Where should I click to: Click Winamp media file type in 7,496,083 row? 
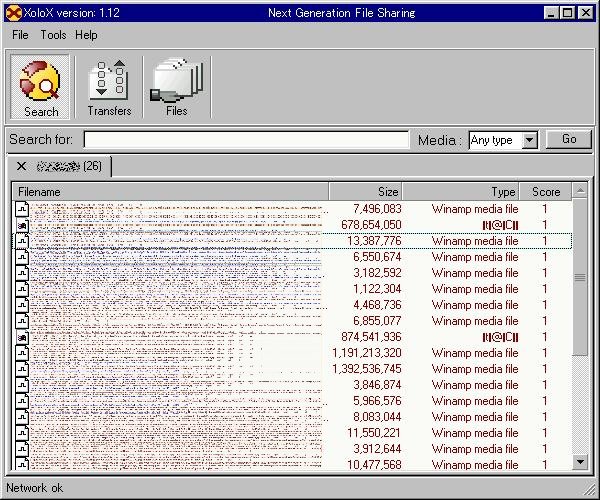pos(475,209)
